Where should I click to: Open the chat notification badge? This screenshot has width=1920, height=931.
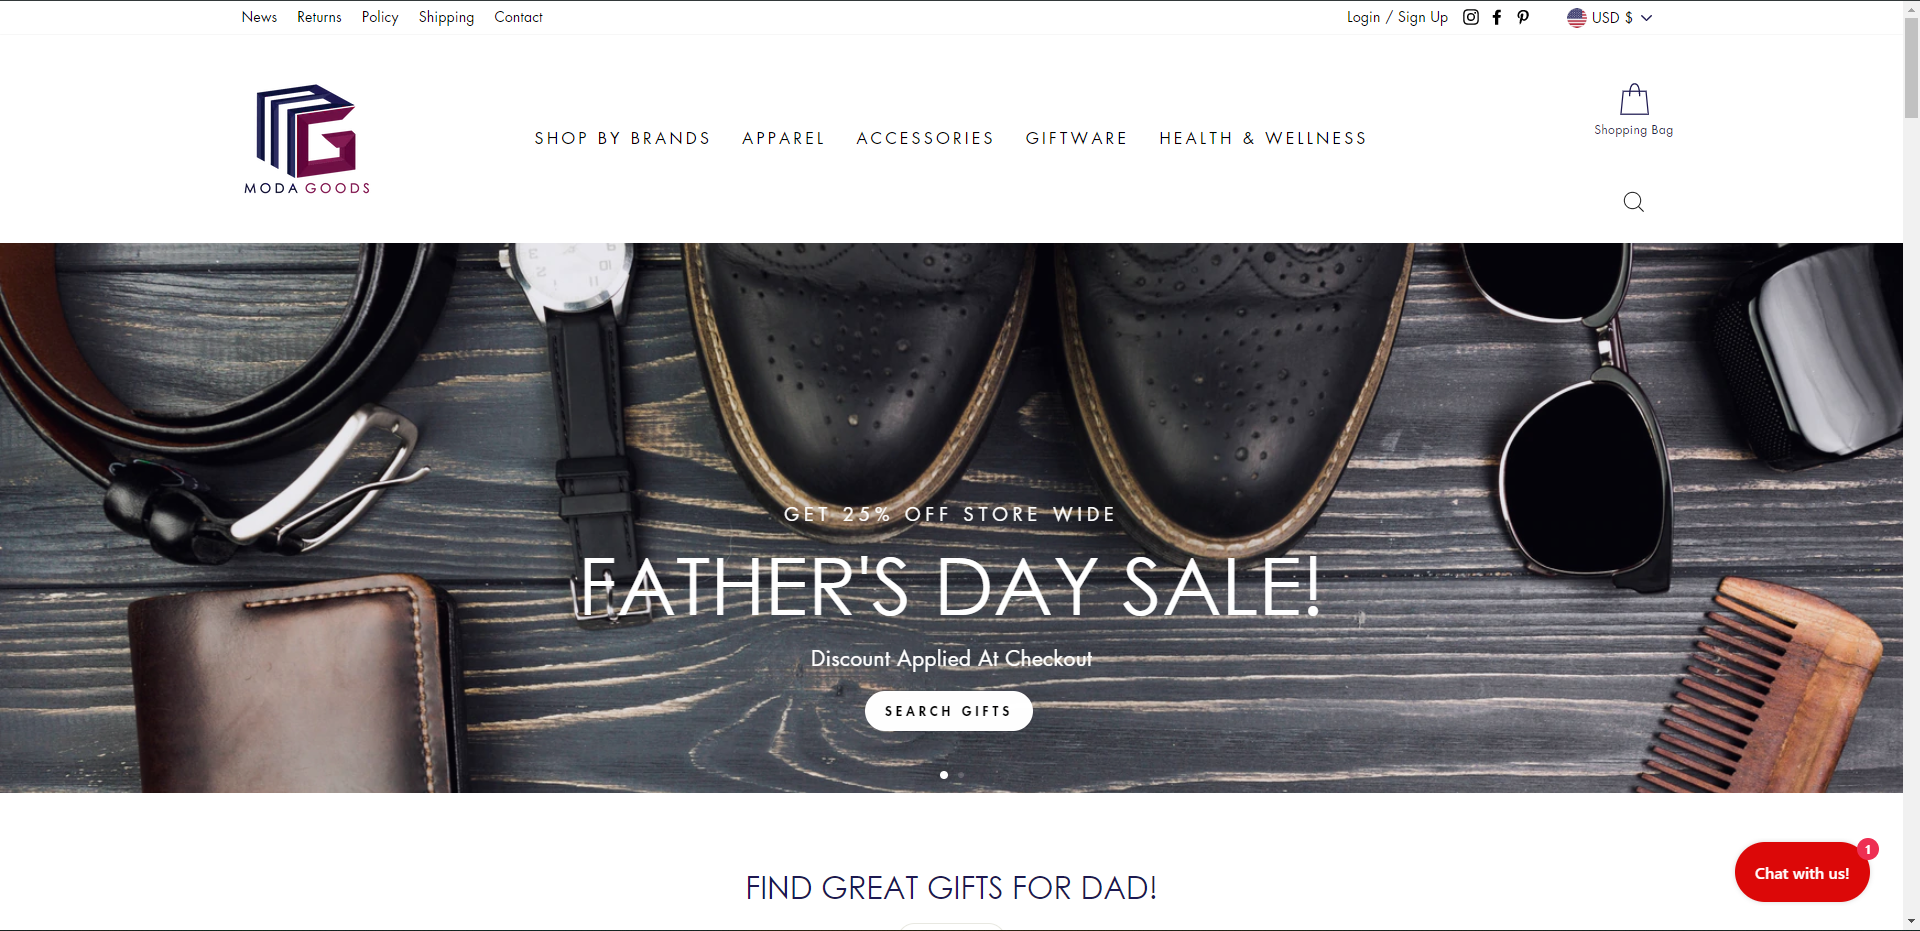[x=1867, y=849]
